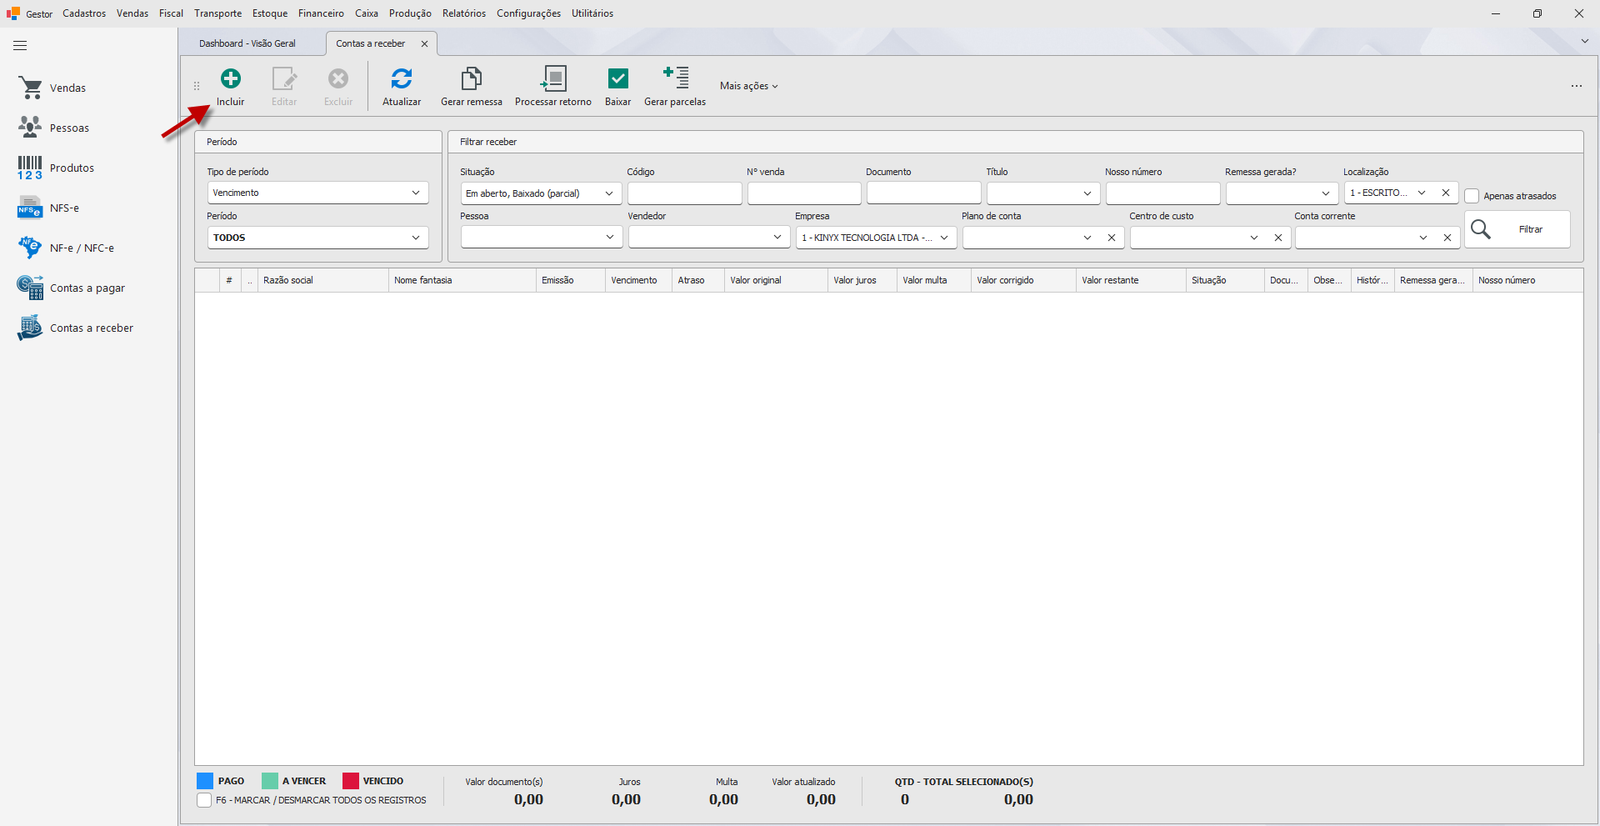
Task: Open Gerar parcelas tool
Action: [x=675, y=86]
